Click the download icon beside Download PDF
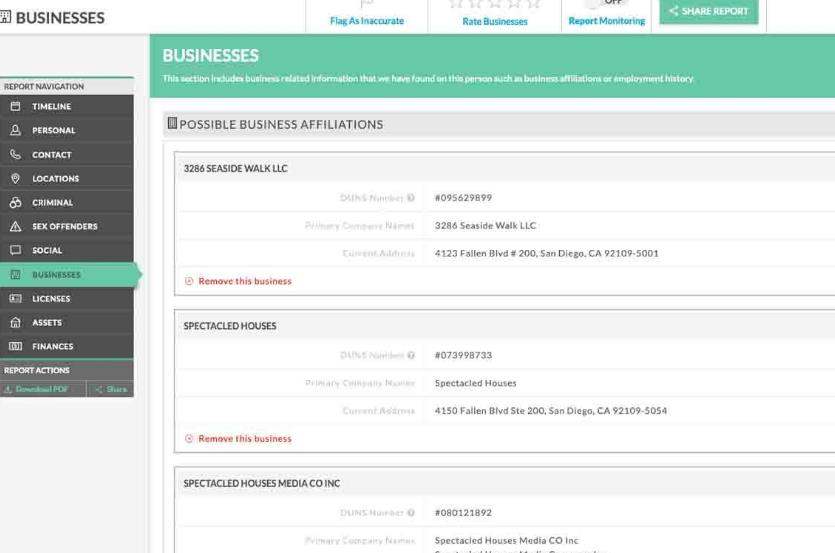Viewport: 835px width, 553px height. coord(8,389)
